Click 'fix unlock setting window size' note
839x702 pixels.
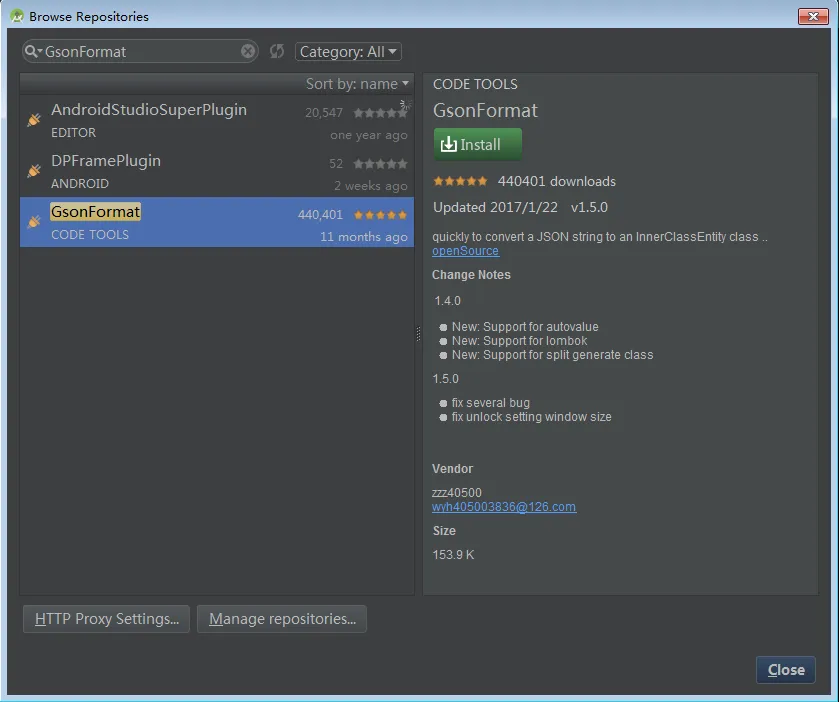coord(531,417)
